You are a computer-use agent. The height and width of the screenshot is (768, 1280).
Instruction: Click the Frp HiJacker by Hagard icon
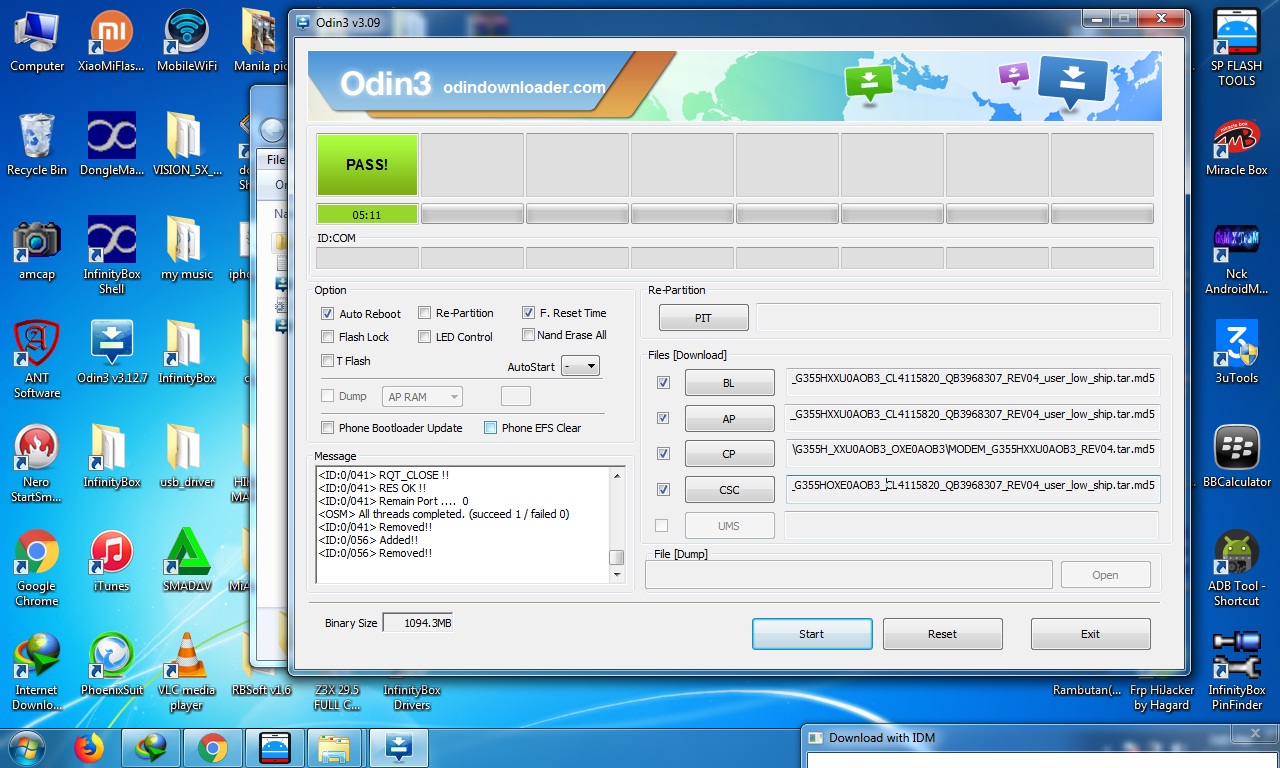tap(1160, 697)
